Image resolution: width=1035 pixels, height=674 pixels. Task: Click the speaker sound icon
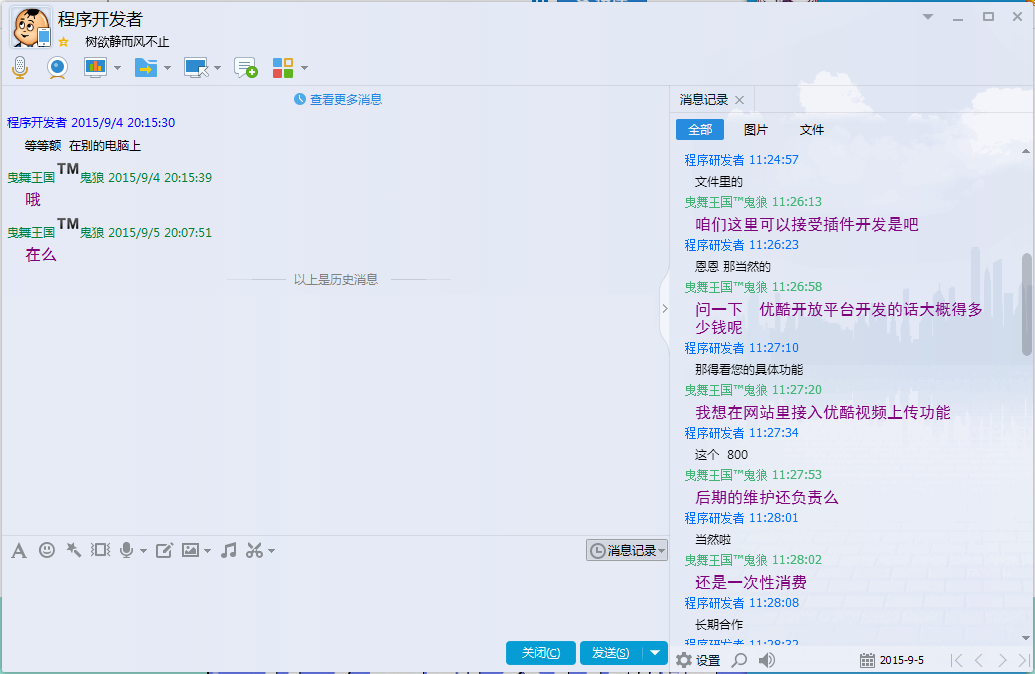click(766, 660)
